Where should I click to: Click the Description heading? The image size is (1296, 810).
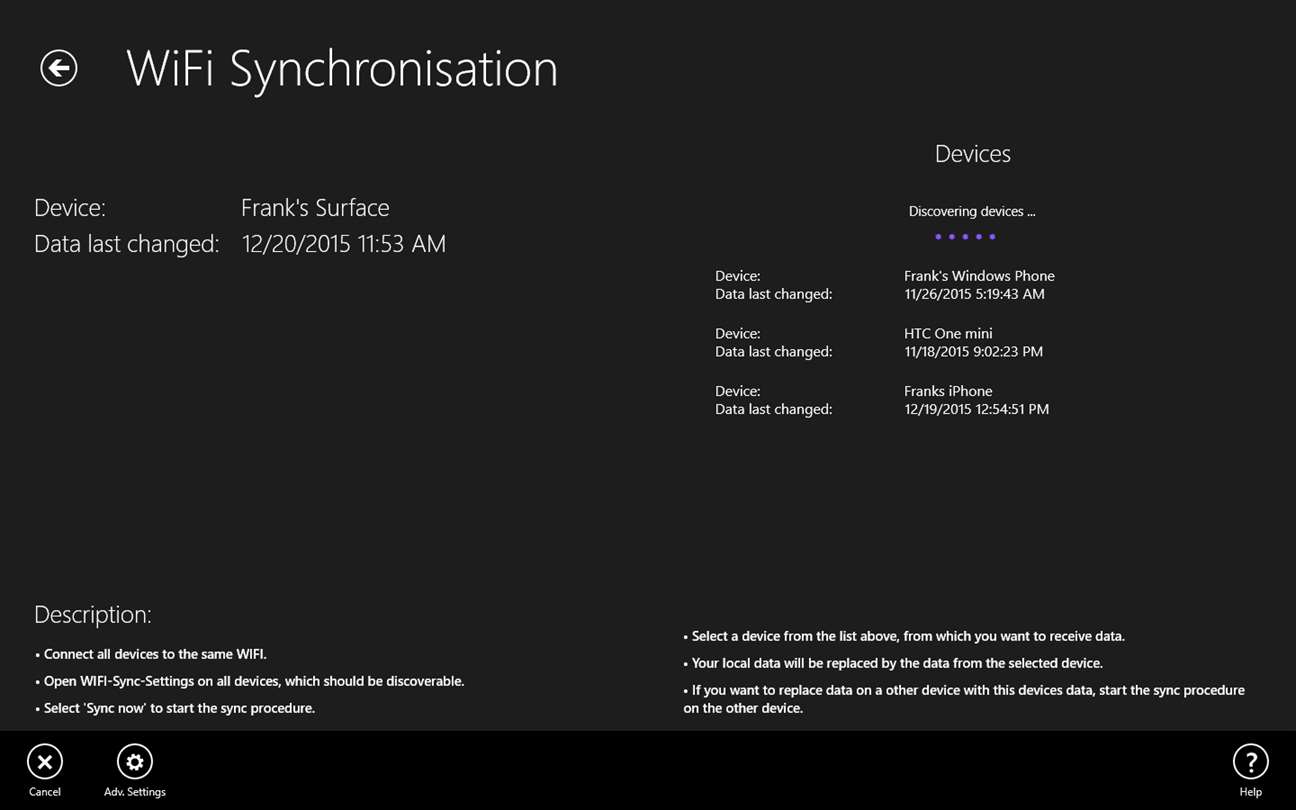click(93, 614)
